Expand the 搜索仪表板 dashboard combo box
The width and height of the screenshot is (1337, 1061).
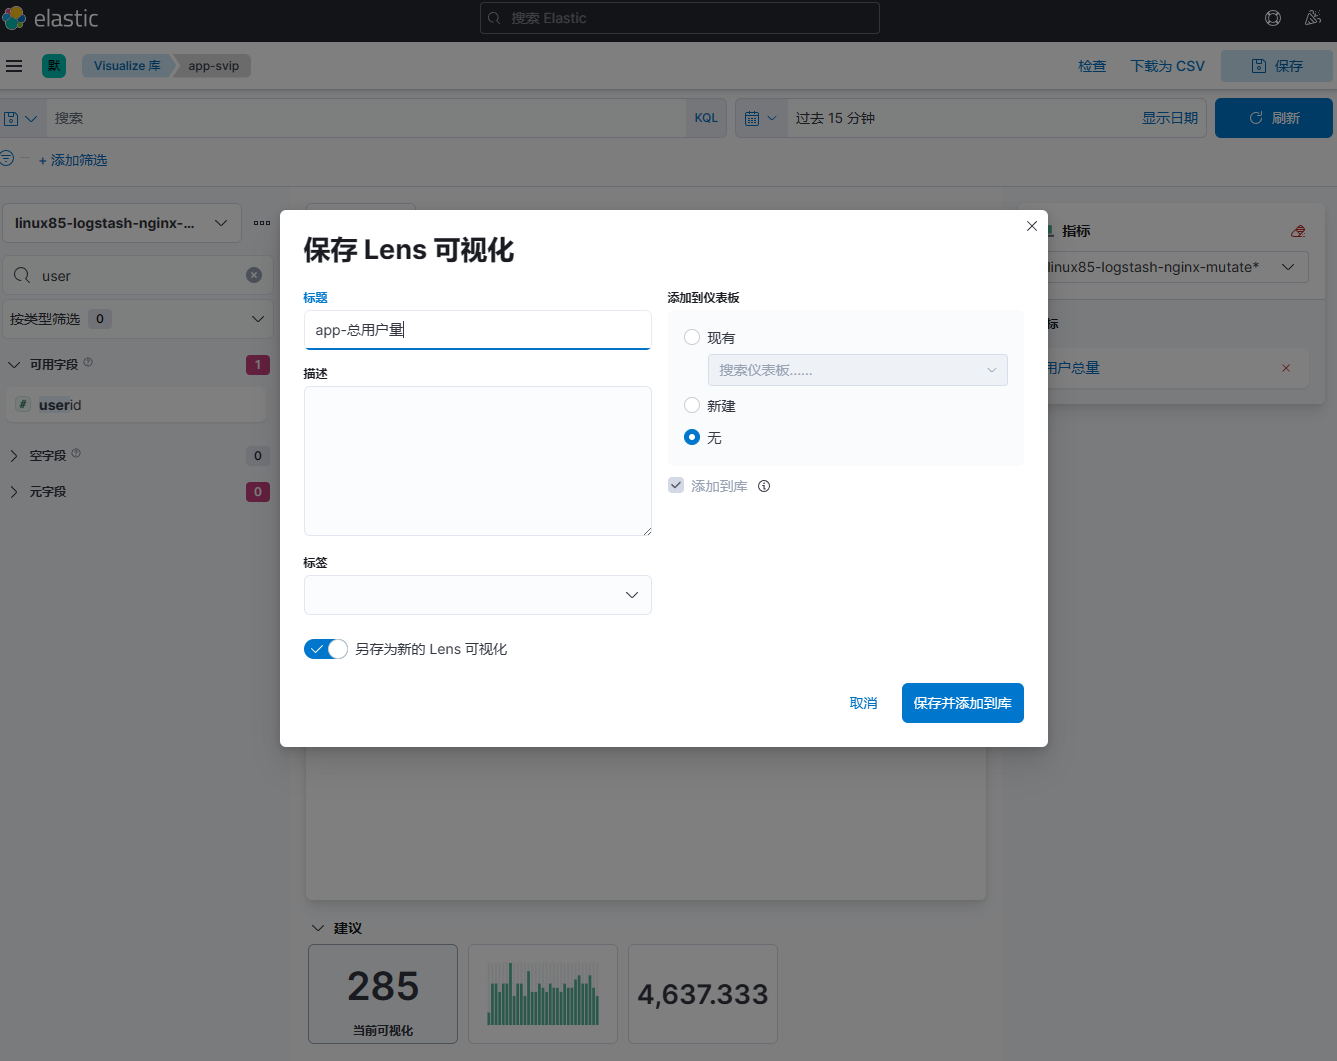(x=857, y=370)
